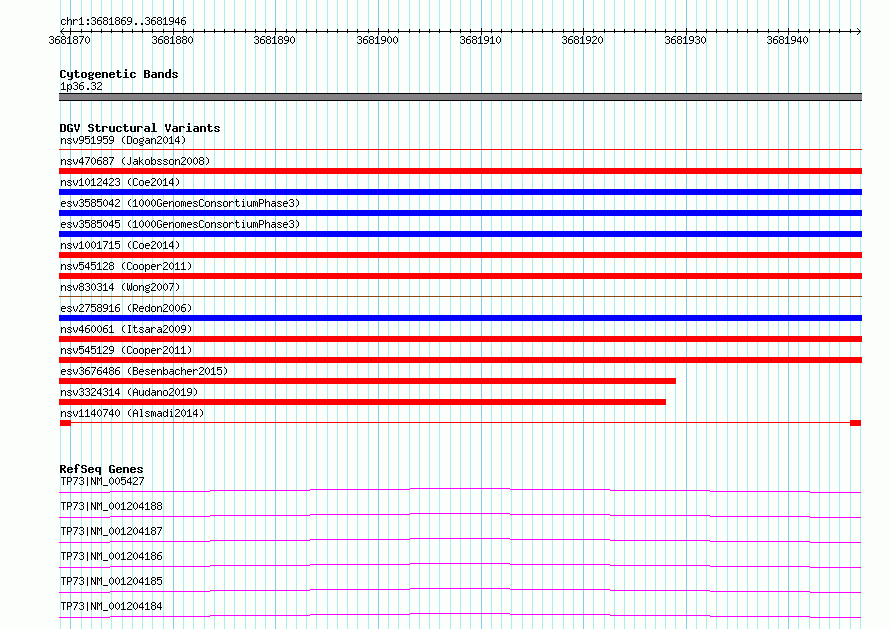
Task: Click the right arrowhead of the ruler
Action: [x=859, y=31]
